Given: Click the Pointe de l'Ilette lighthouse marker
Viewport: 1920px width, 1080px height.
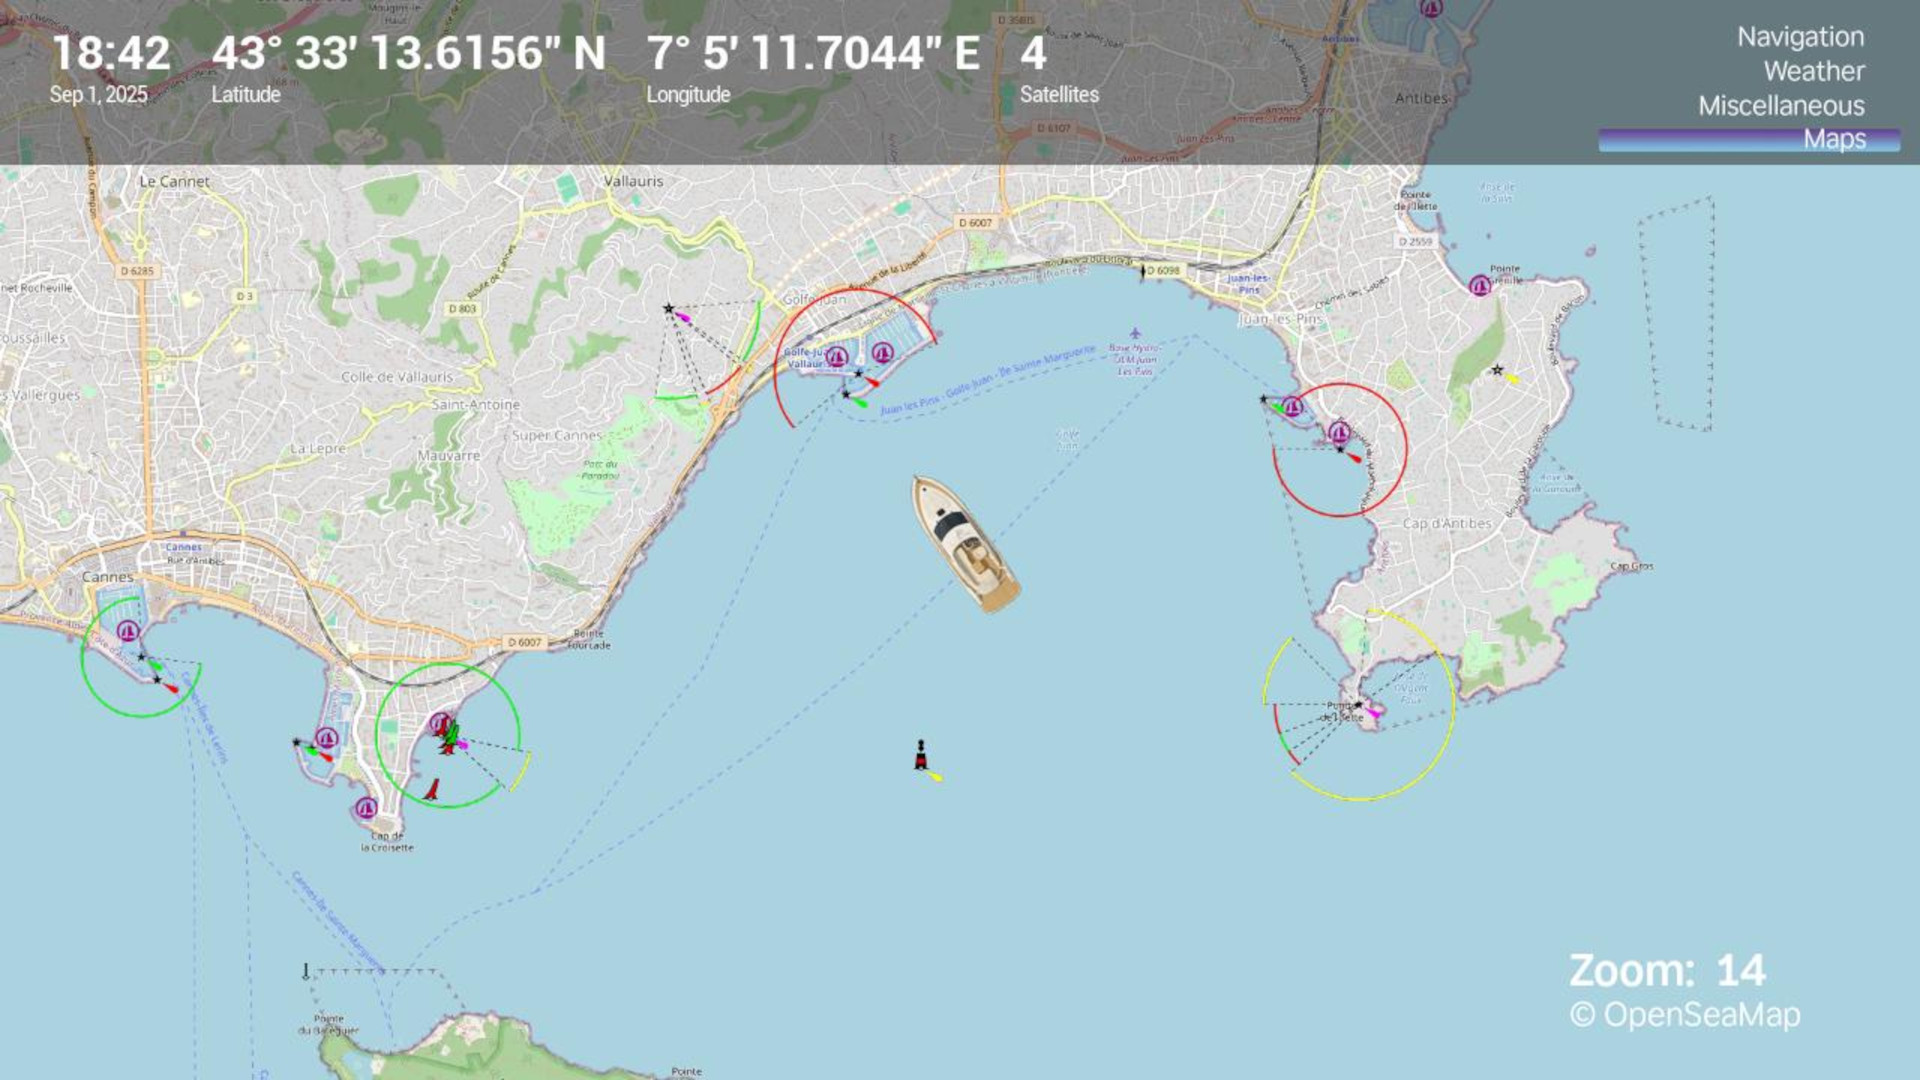Looking at the screenshot, I should 1359,705.
